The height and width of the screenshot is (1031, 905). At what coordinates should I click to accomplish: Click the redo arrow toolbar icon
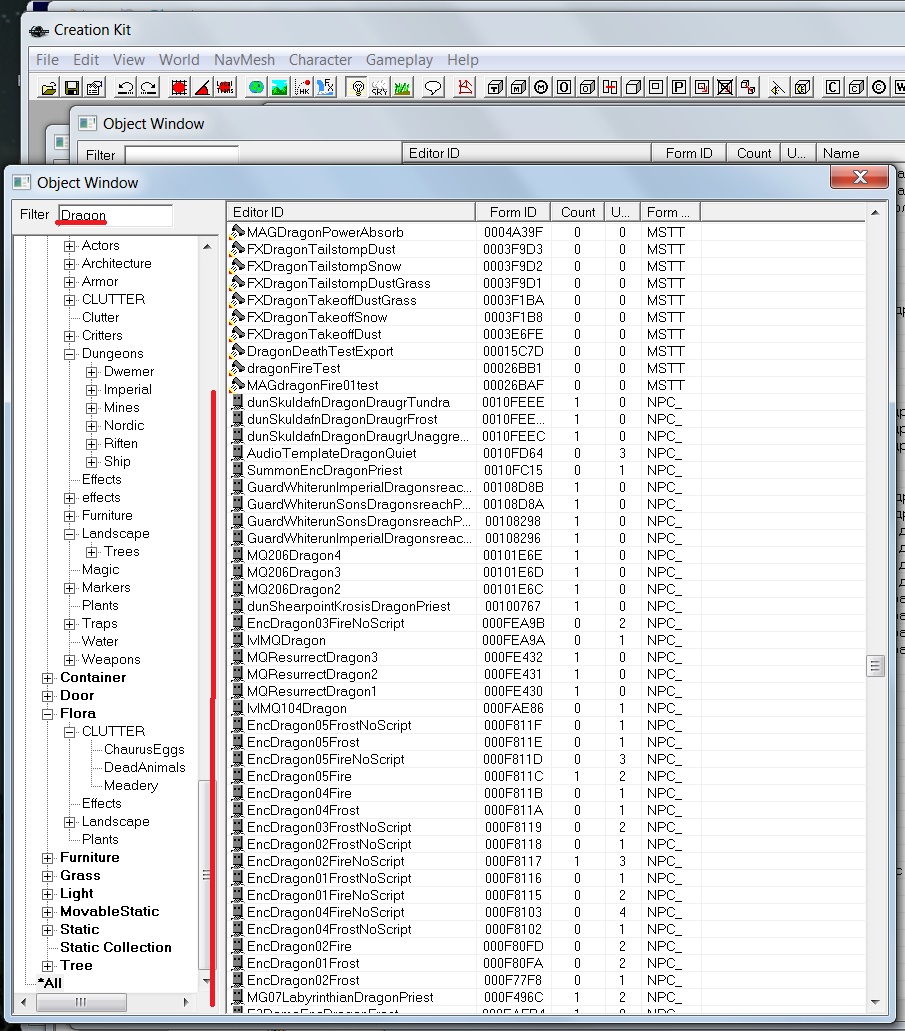tap(148, 88)
